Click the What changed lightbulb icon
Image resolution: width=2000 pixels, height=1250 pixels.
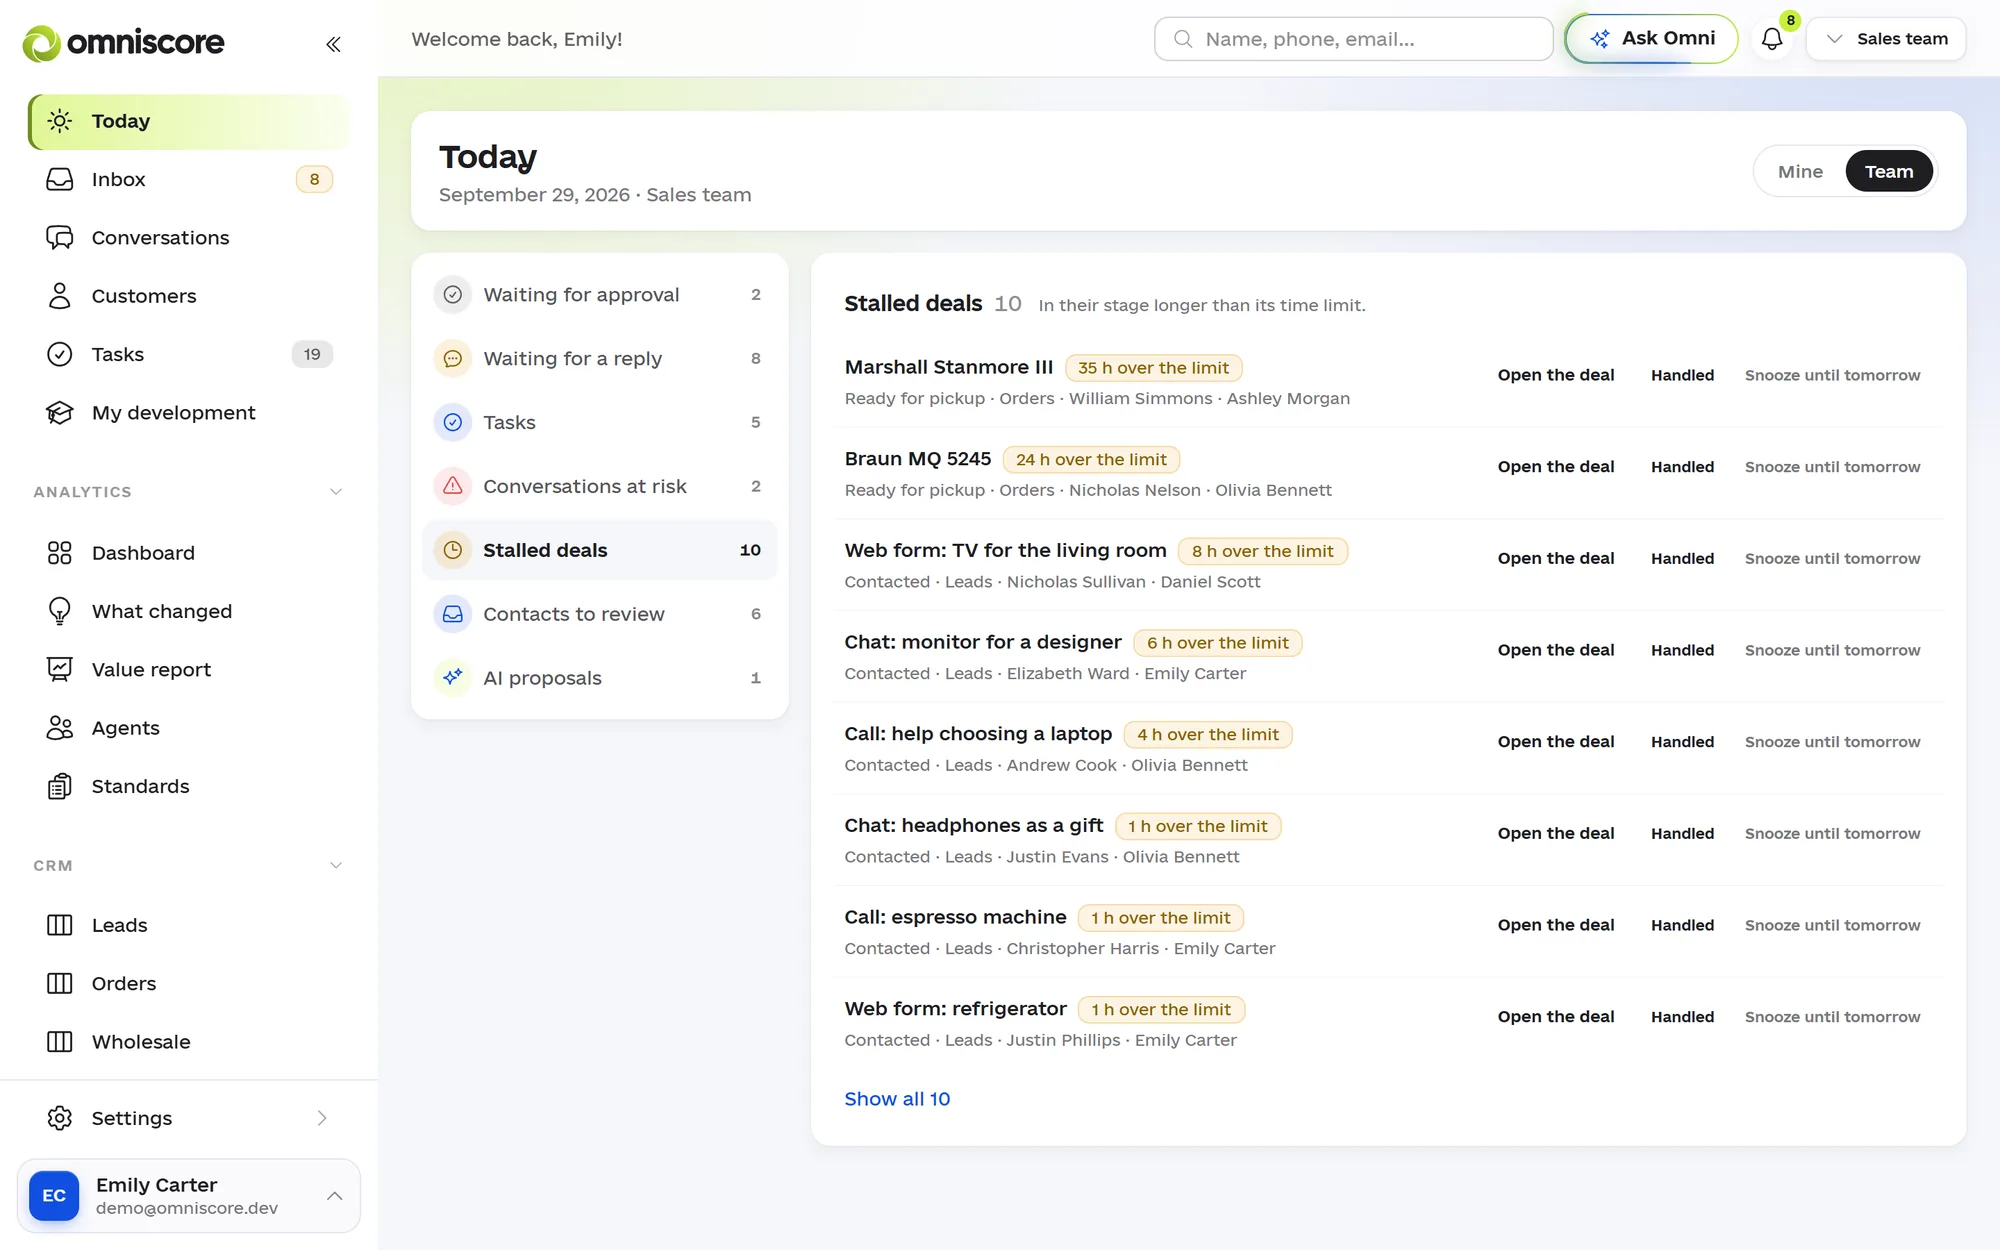[x=60, y=611]
